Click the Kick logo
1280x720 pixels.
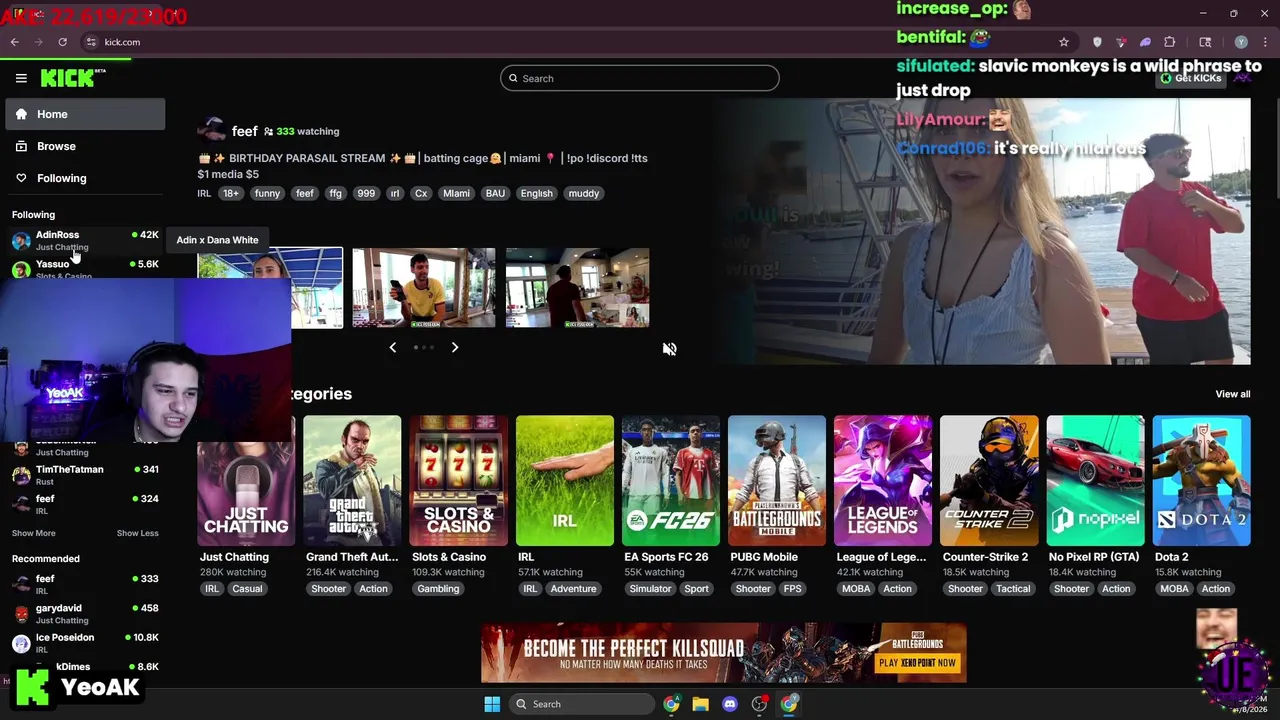(x=73, y=78)
